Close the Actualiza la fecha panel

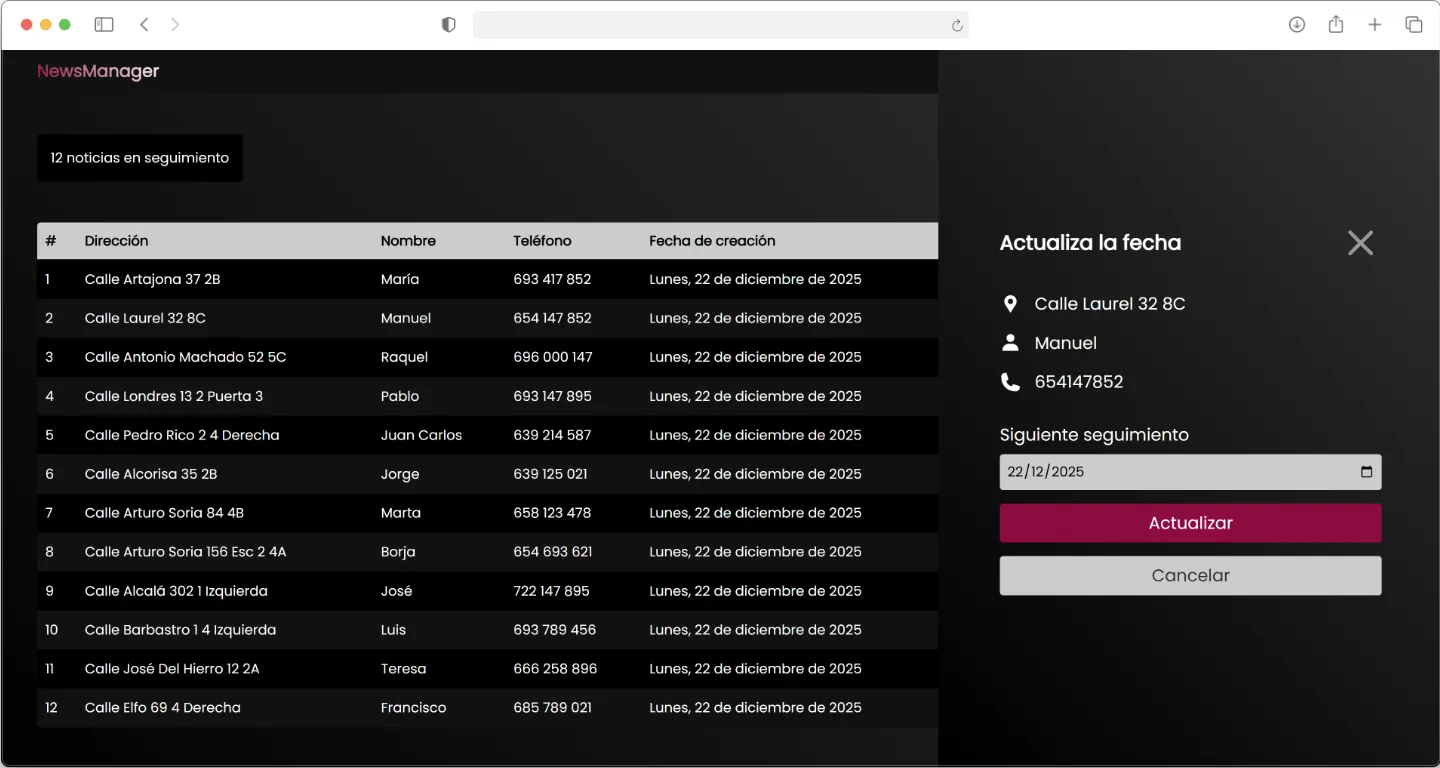[1360, 243]
